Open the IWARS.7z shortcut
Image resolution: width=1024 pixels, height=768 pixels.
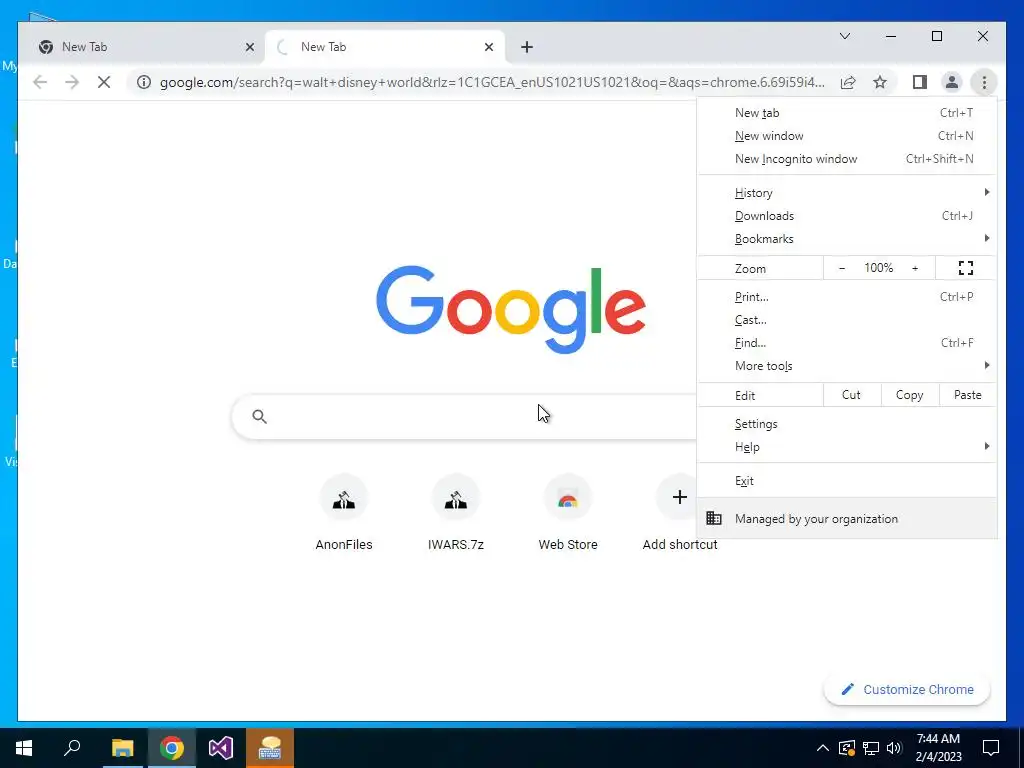456,514
